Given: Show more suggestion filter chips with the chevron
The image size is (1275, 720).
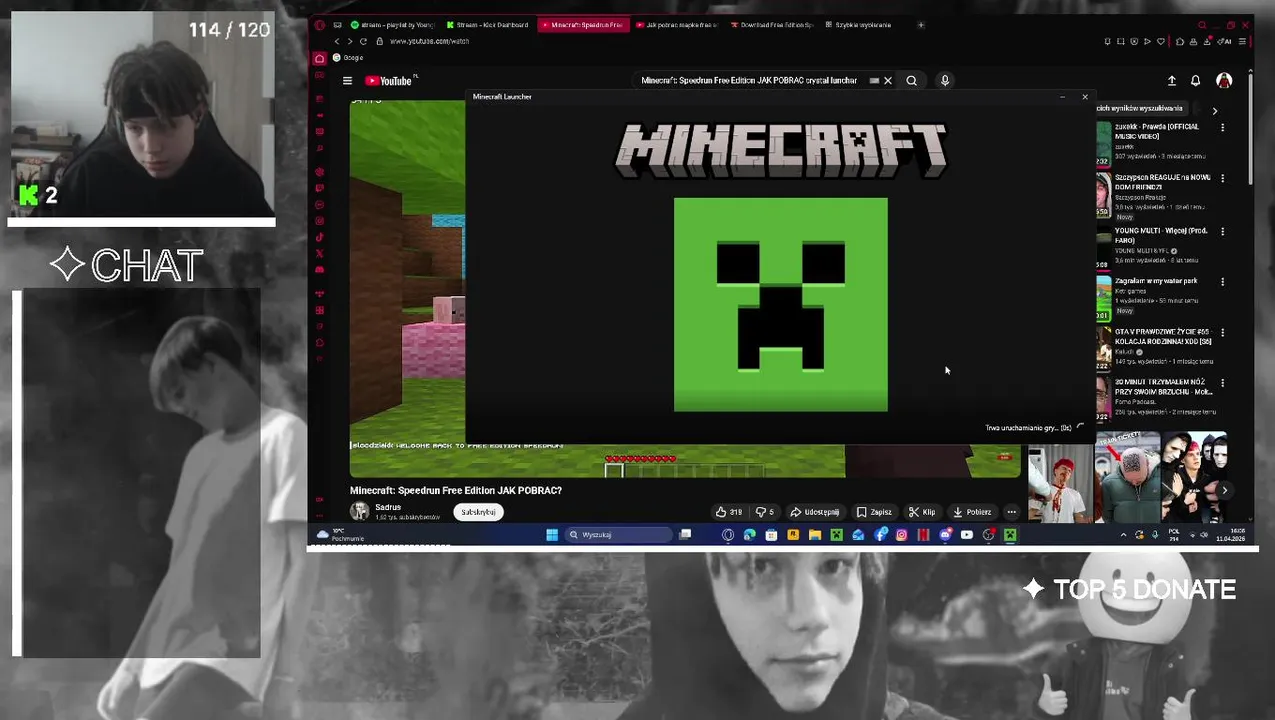Looking at the screenshot, I should [x=1215, y=111].
